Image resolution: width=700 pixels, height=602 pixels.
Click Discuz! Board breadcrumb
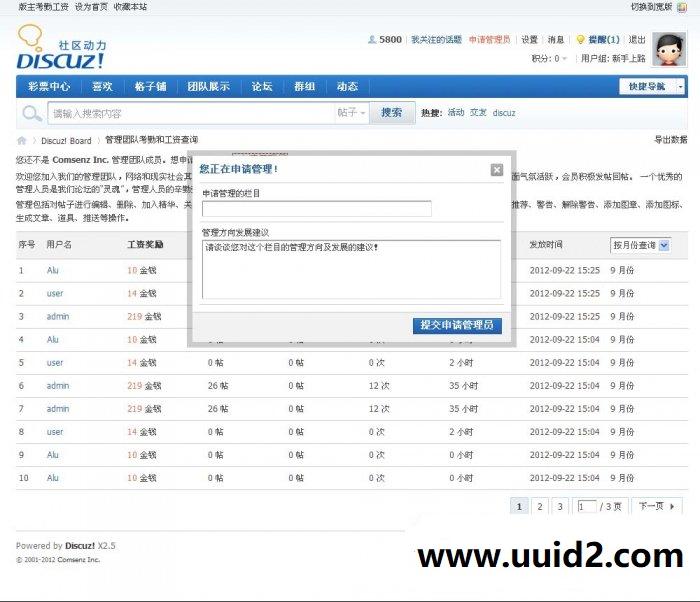point(66,141)
